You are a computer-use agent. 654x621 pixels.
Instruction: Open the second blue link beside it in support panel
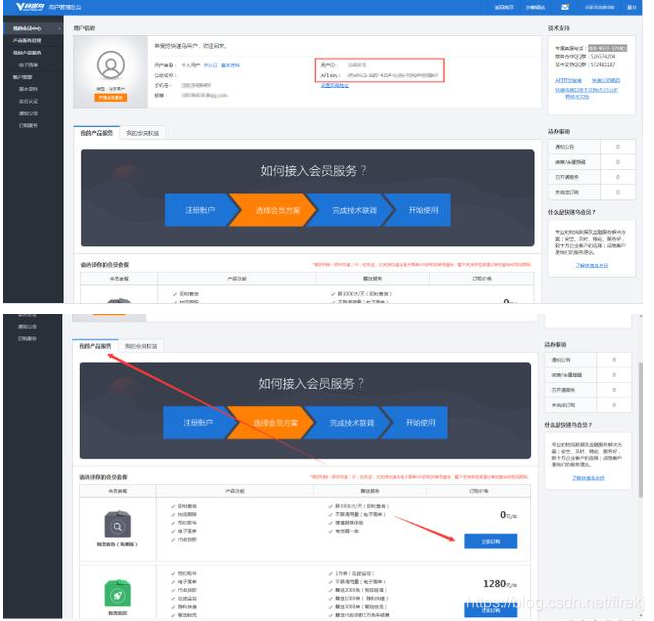[x=606, y=80]
